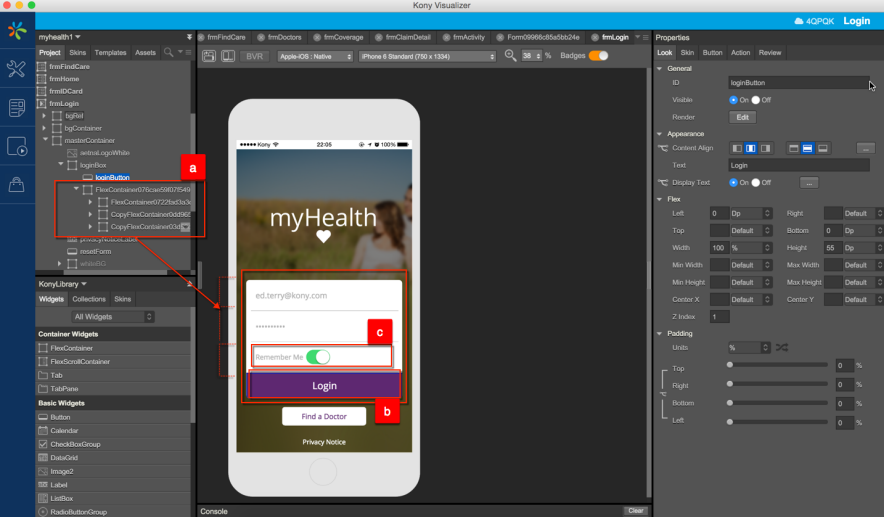
Task: Toggle the Badges switch off
Action: (x=599, y=55)
